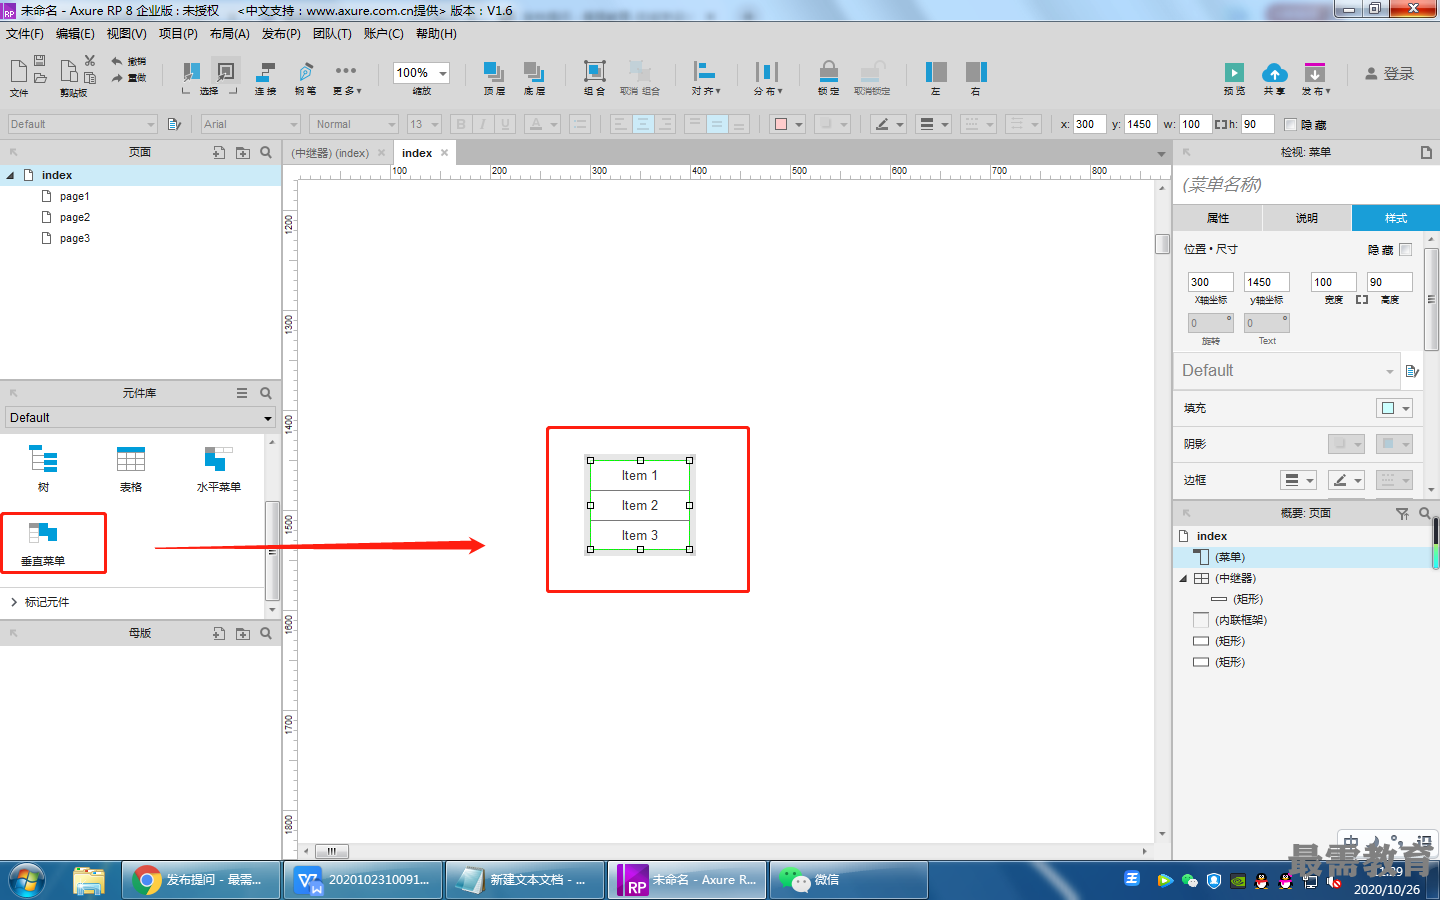This screenshot has width=1440, height=900.
Task: Click the x coordinate field in toolbar
Action: click(x=1089, y=124)
